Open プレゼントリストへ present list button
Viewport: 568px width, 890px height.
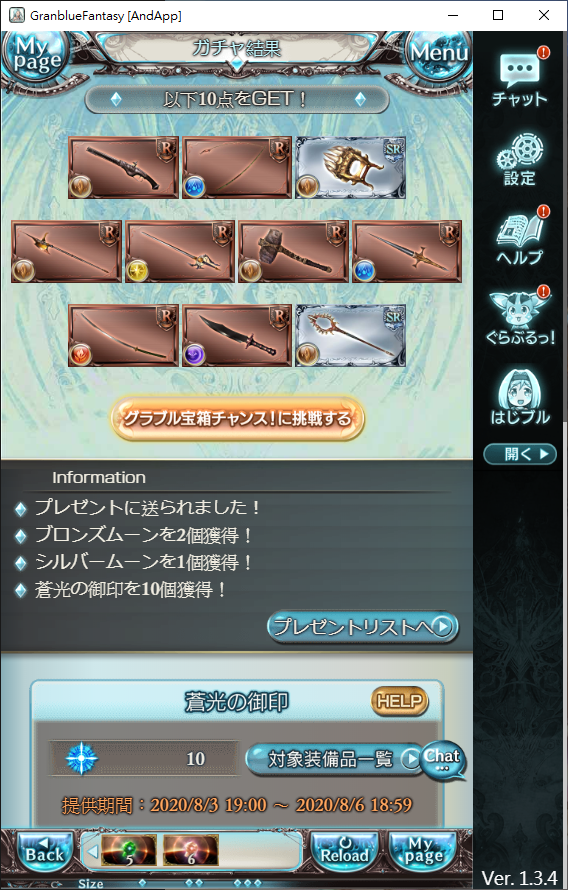[x=363, y=627]
